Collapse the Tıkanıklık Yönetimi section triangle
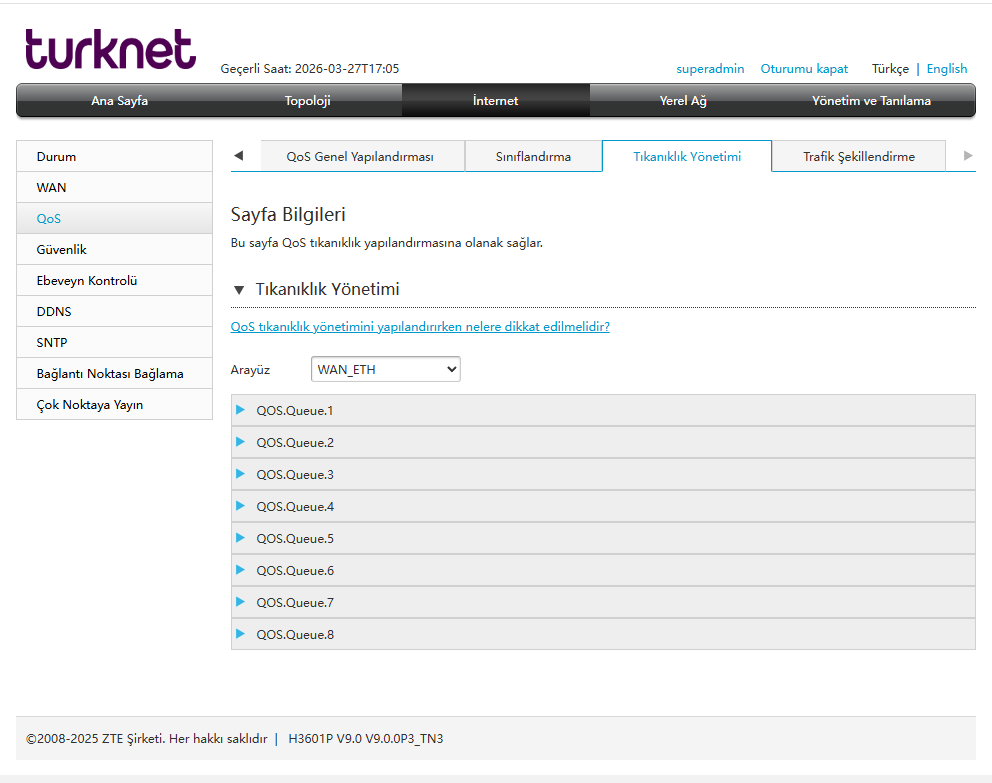This screenshot has height=783, width=992. click(x=239, y=290)
